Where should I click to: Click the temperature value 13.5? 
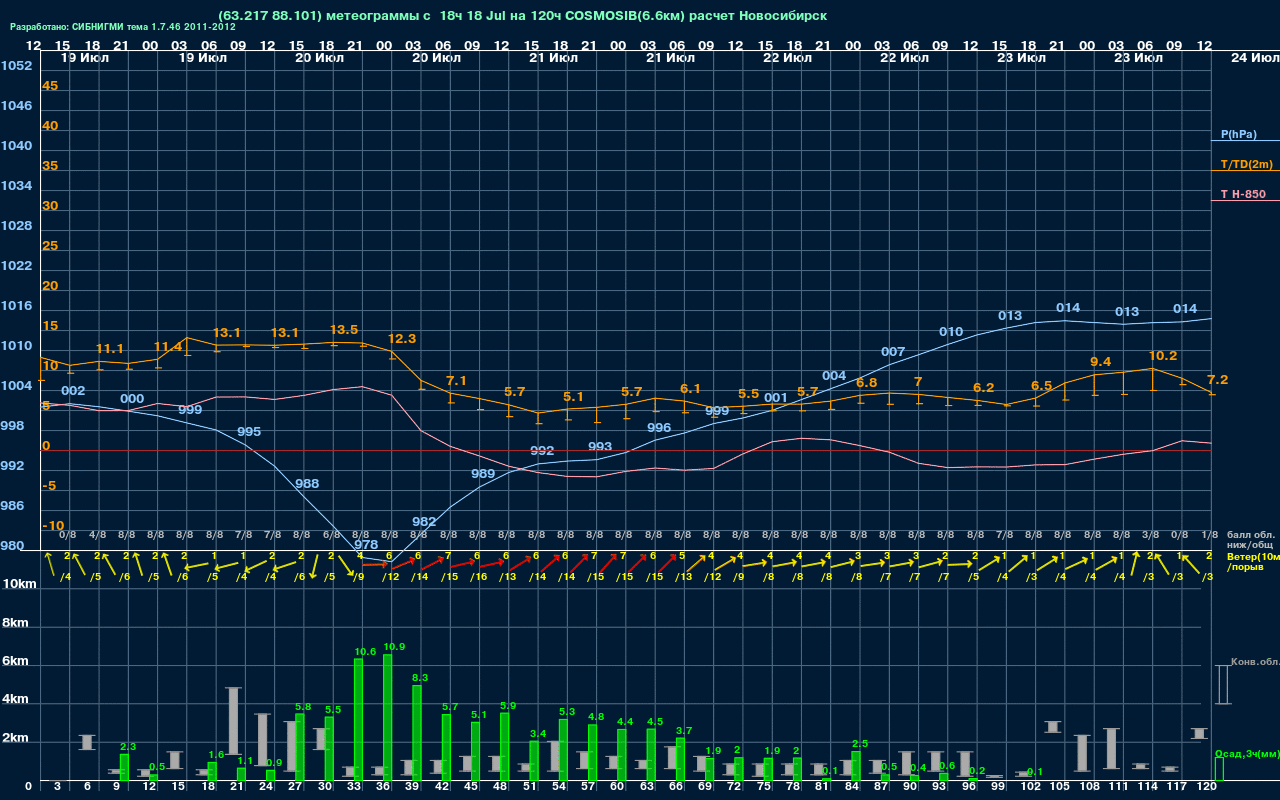[x=344, y=330]
